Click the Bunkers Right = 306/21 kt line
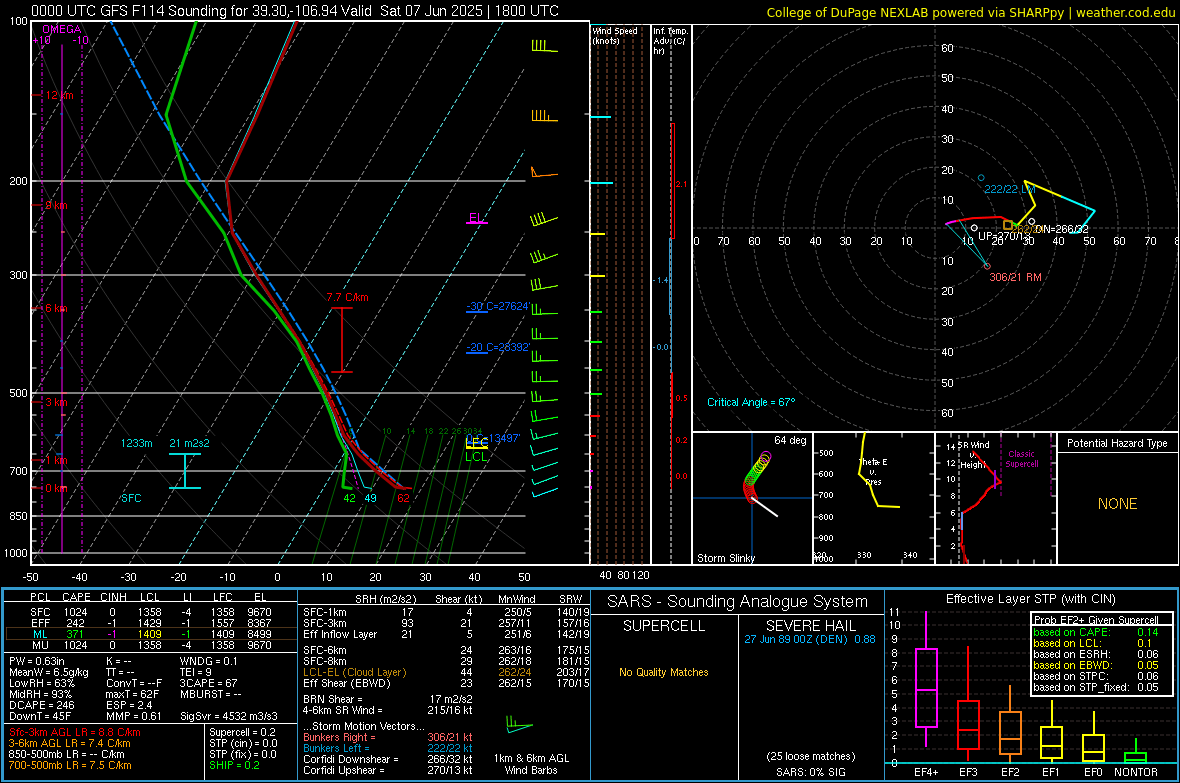 point(388,737)
